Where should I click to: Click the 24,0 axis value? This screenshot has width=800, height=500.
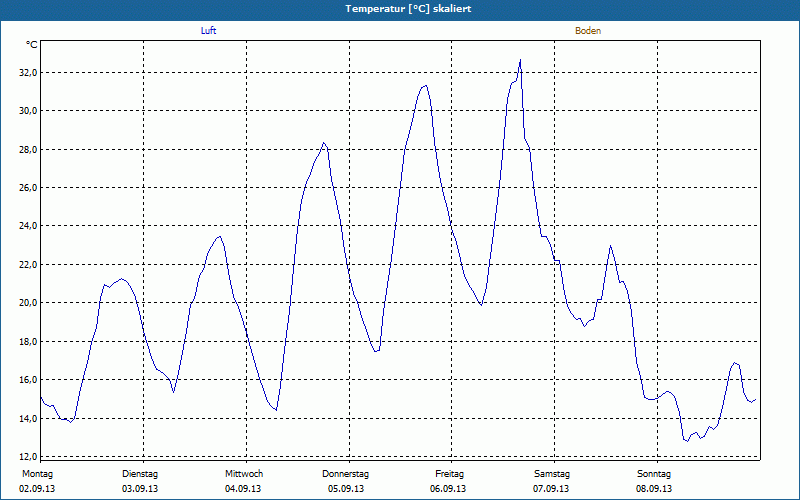pyautogui.click(x=28, y=226)
